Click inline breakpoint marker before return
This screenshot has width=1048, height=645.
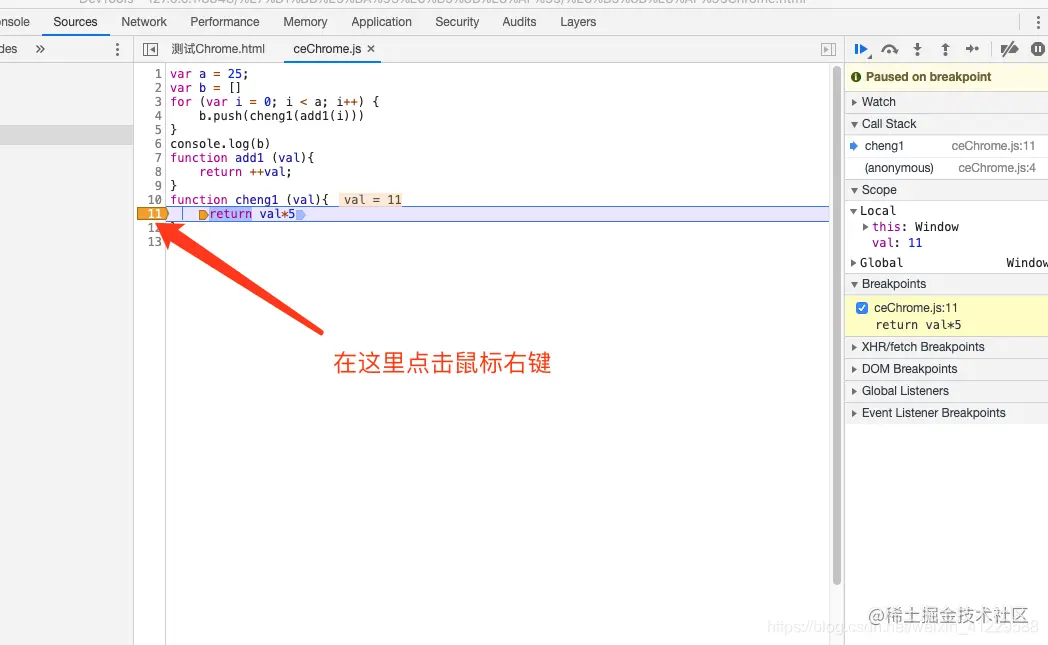click(203, 215)
